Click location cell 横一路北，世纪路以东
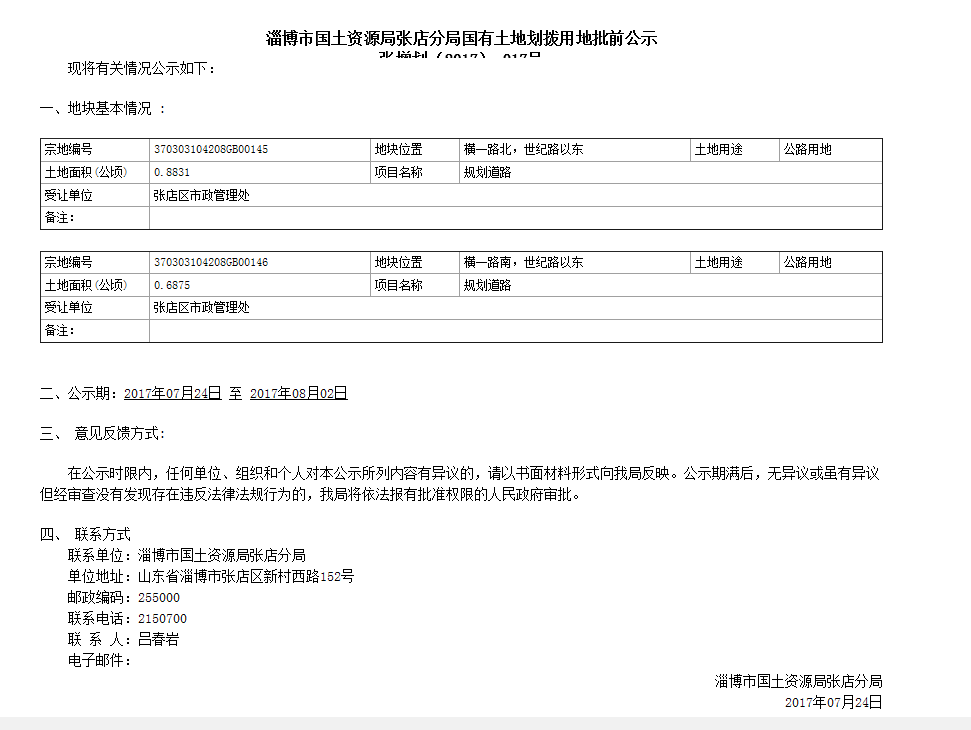Screen dimensions: 971x730 coord(523,149)
